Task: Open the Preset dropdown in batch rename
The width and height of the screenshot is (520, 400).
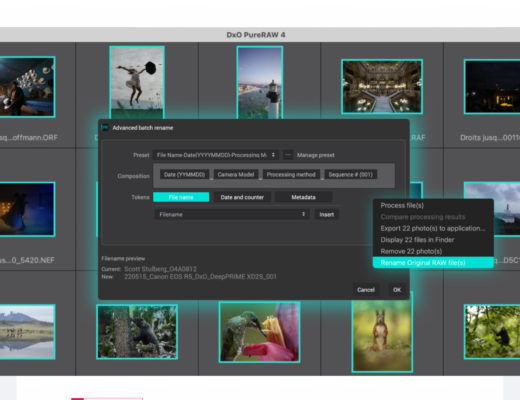Action: [215, 155]
